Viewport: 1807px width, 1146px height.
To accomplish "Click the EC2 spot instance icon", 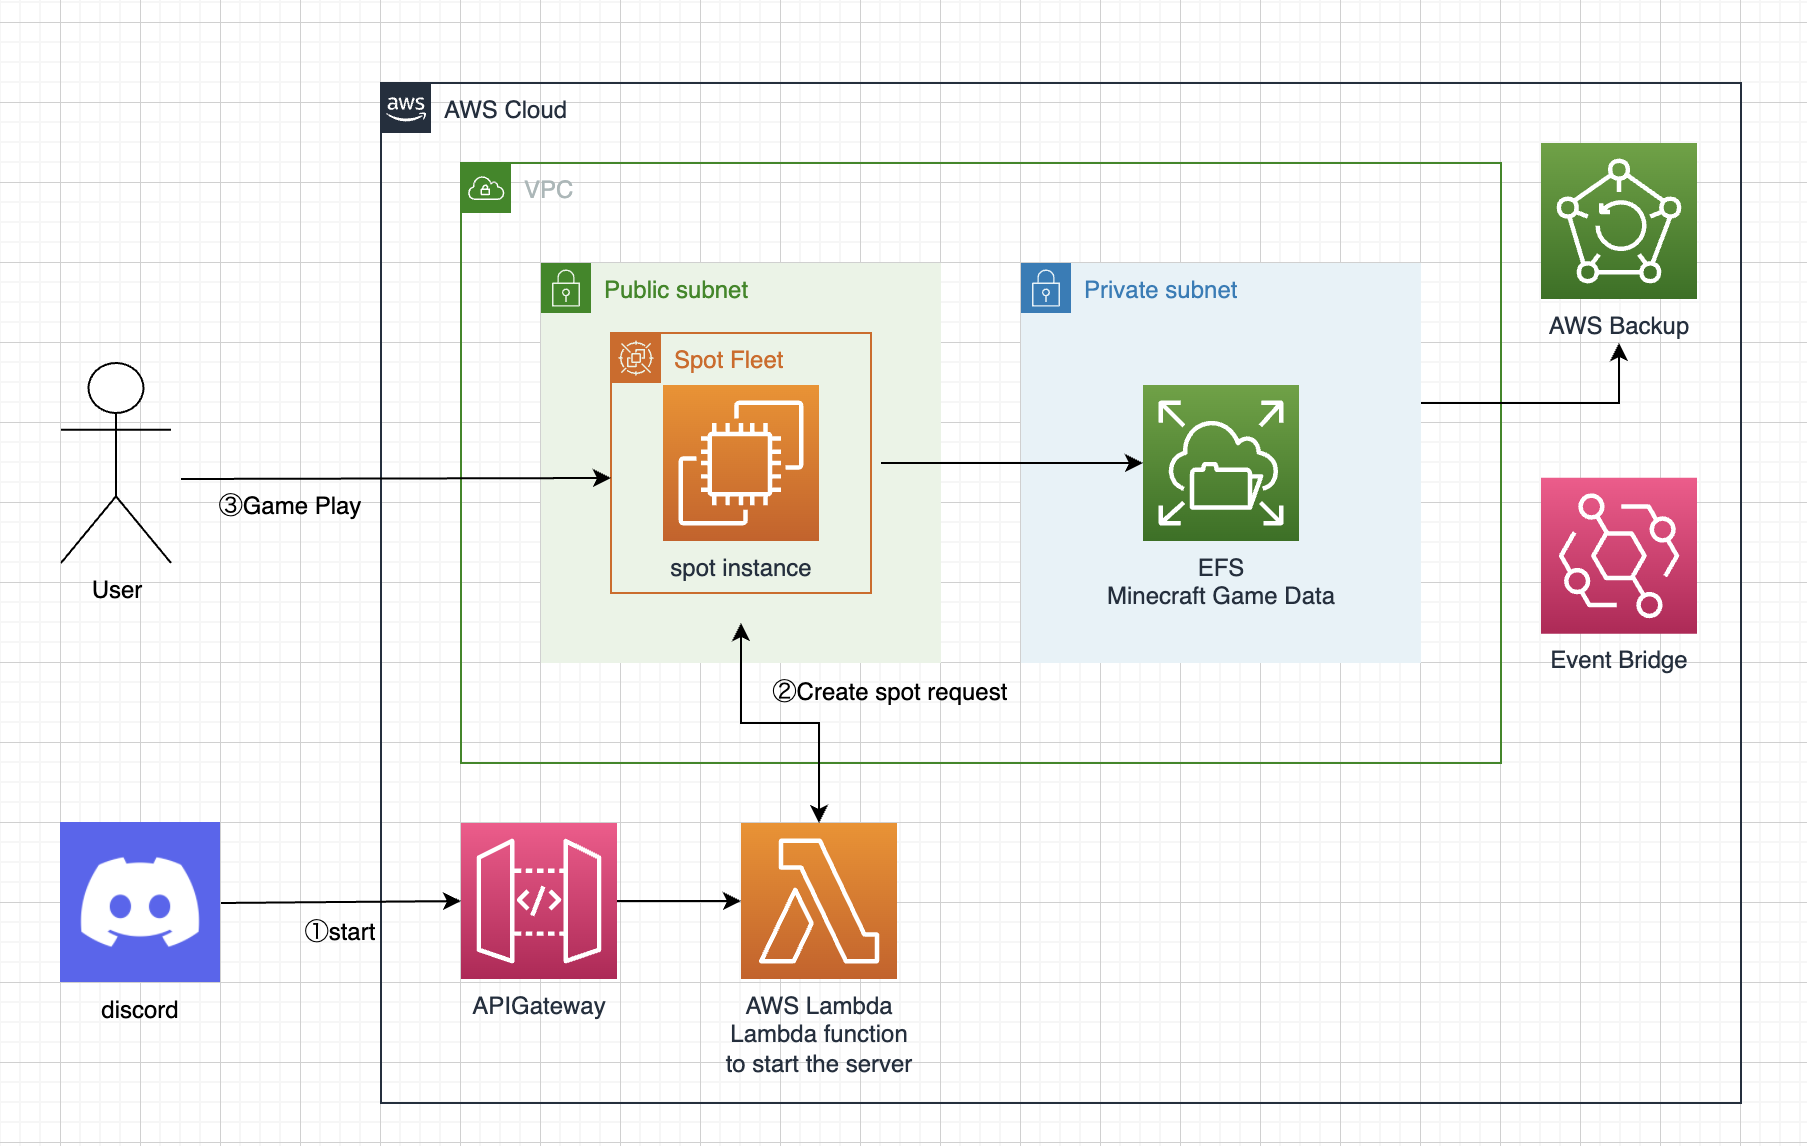I will click(740, 463).
